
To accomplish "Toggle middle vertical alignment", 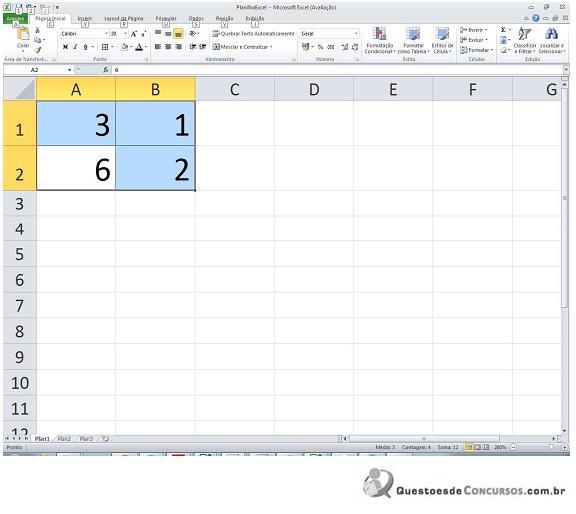I will (168, 34).
